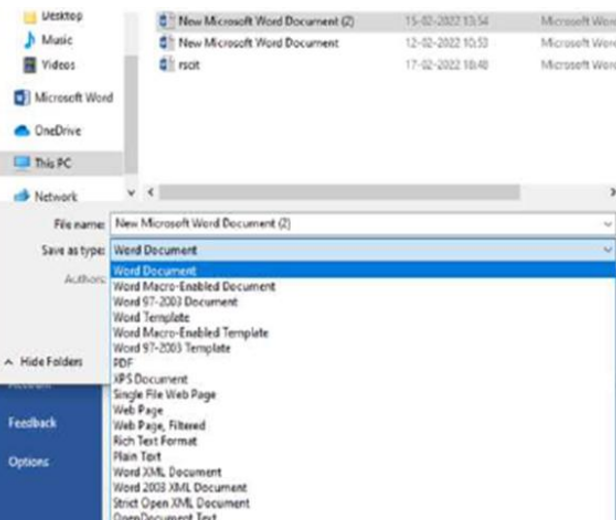Collapse the Hide Folders chevron
This screenshot has width=616, height=531.
click(x=9, y=361)
